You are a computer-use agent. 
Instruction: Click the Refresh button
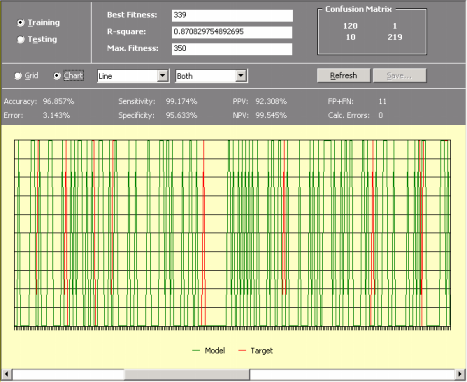[343, 75]
